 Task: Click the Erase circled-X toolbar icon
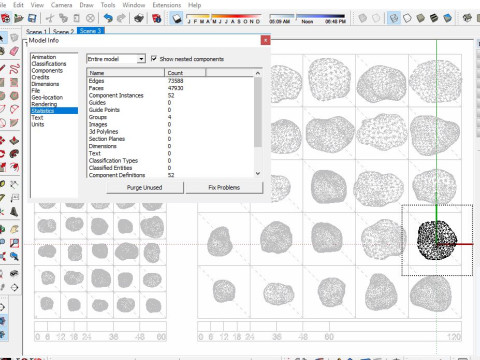tap(90, 18)
